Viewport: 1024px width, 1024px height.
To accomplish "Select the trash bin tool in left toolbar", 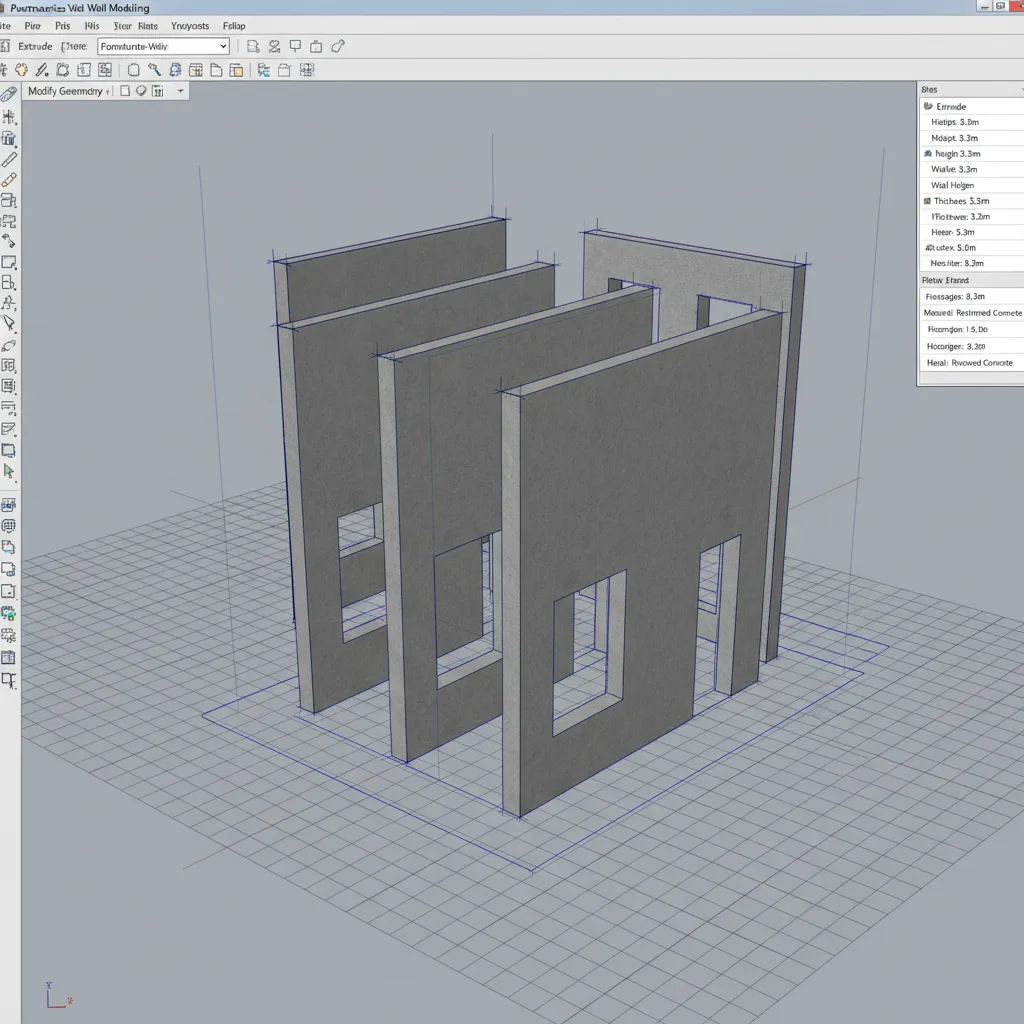I will 8,138.
